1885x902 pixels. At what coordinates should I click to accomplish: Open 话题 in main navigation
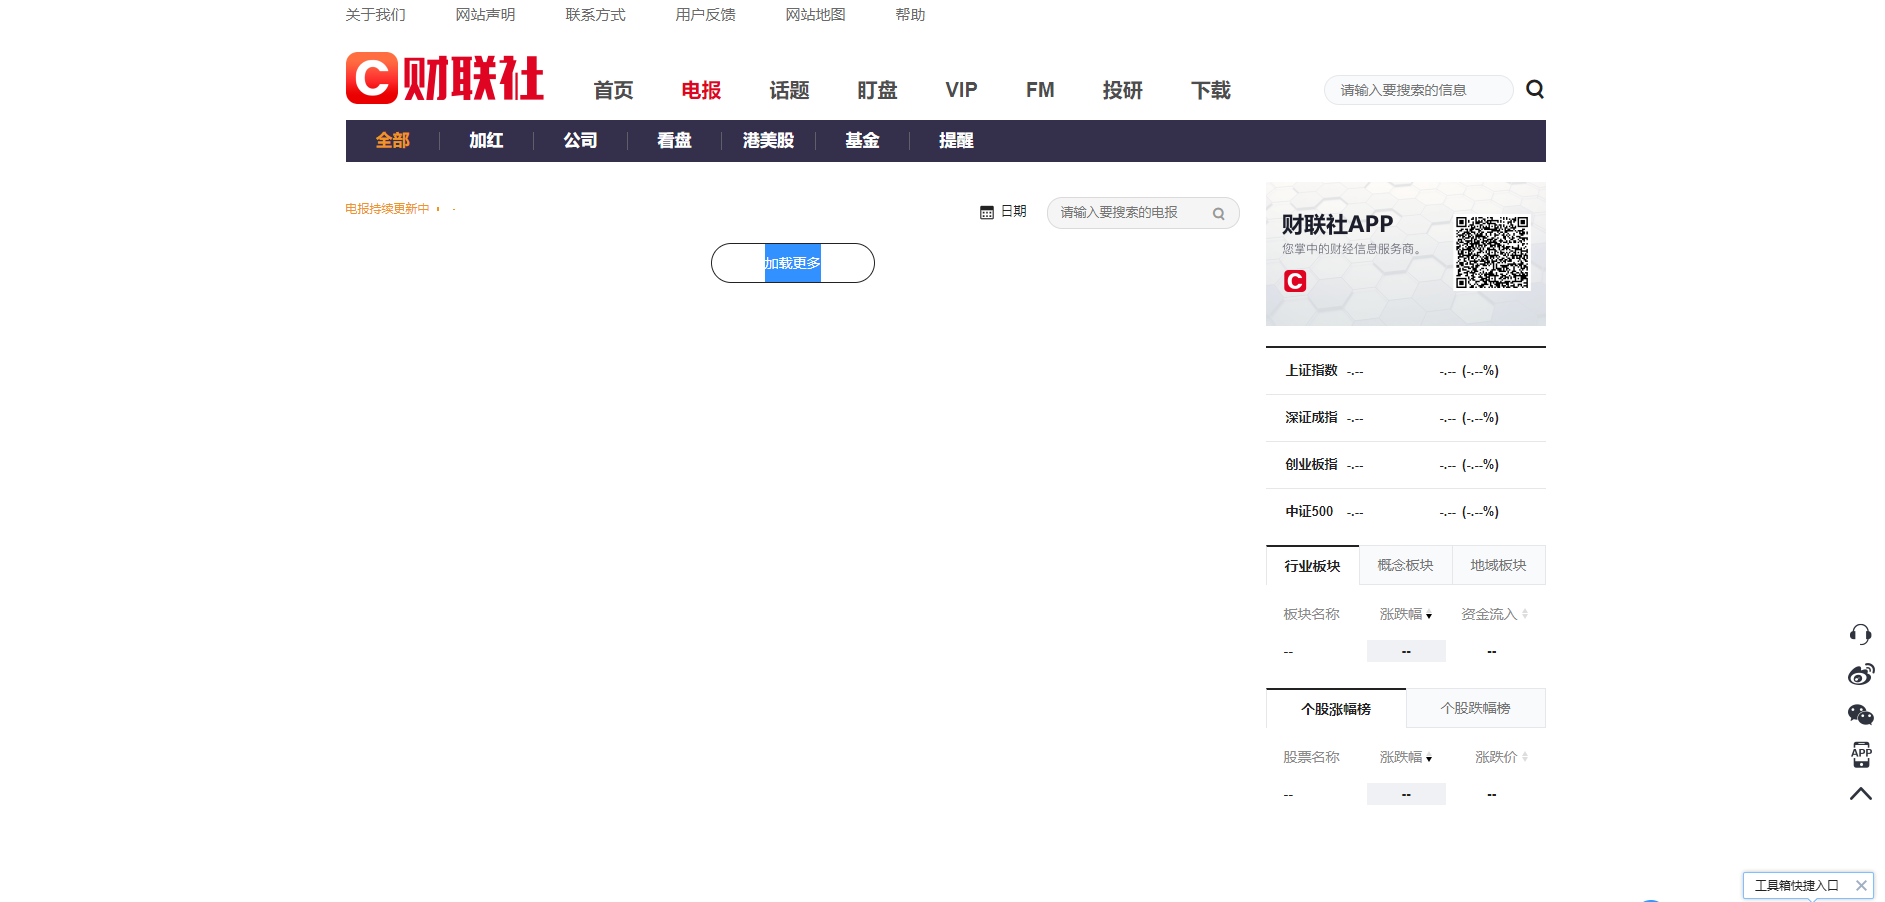tap(789, 90)
